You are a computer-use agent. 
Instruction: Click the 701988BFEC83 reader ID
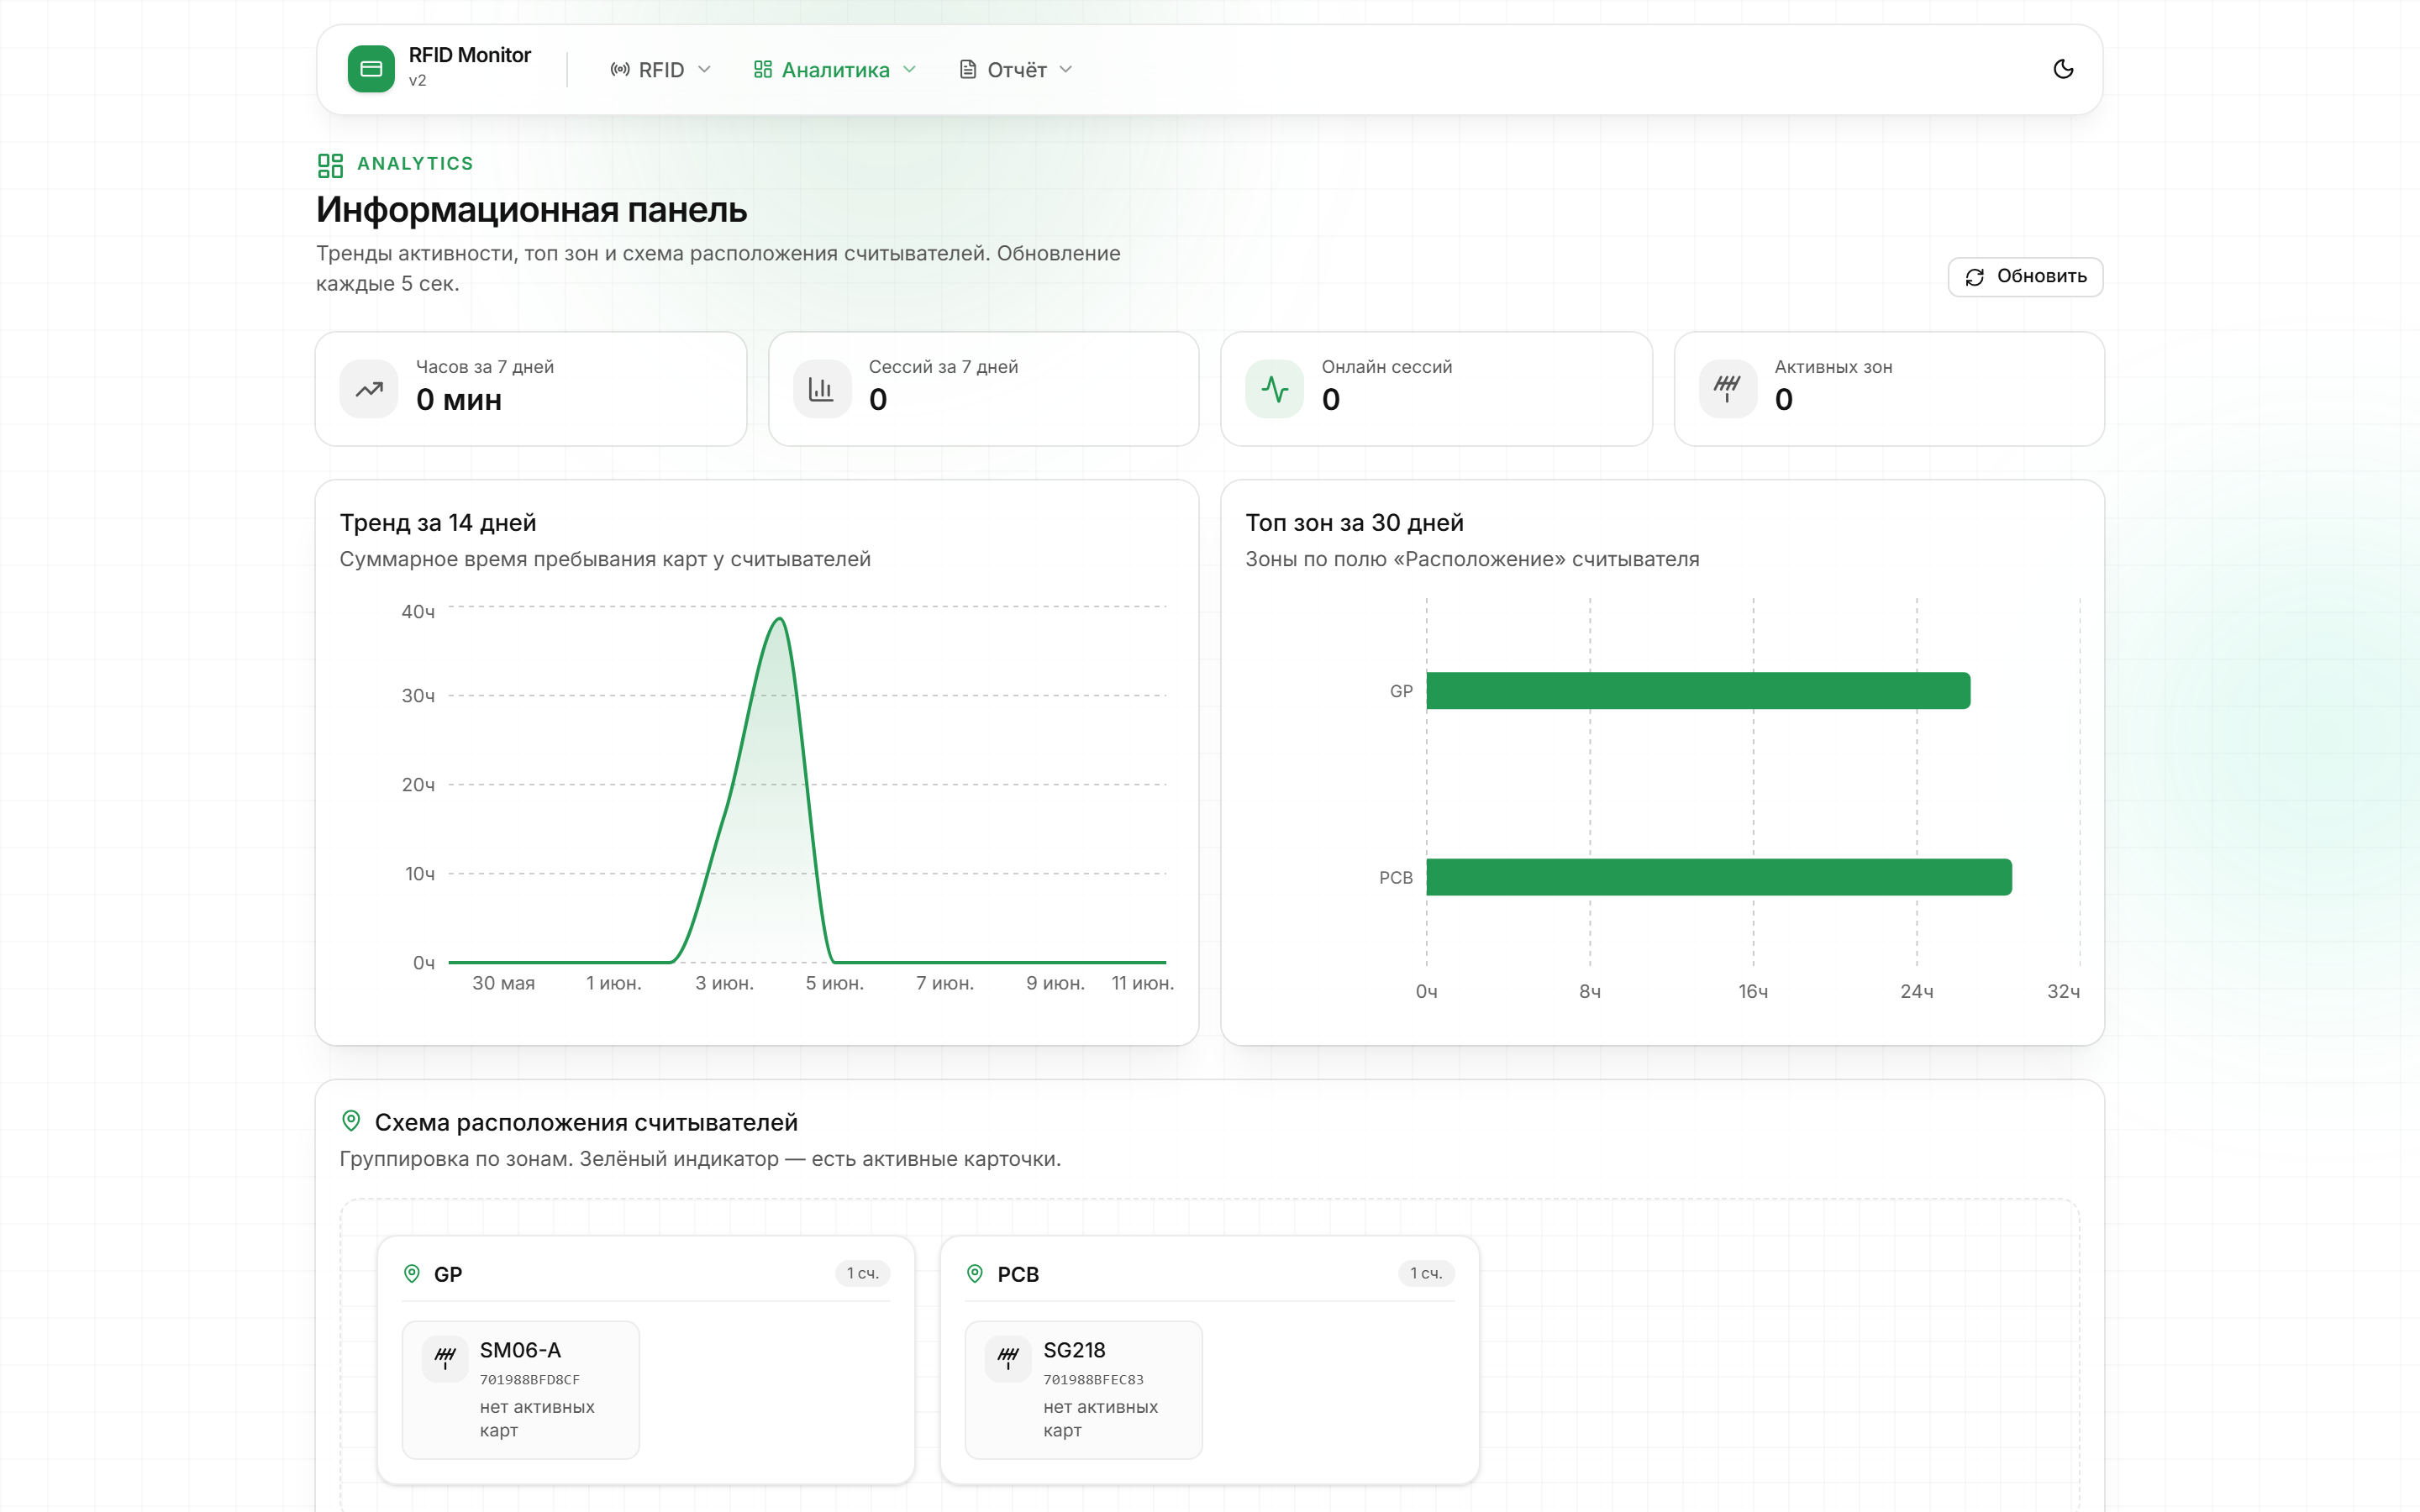click(1093, 1380)
